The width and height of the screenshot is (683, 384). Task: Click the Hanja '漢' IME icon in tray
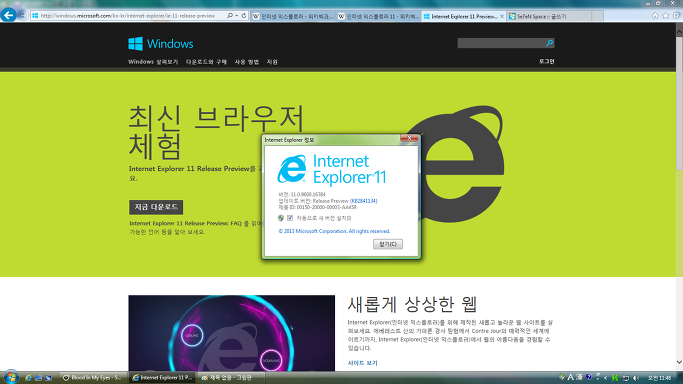pos(579,377)
